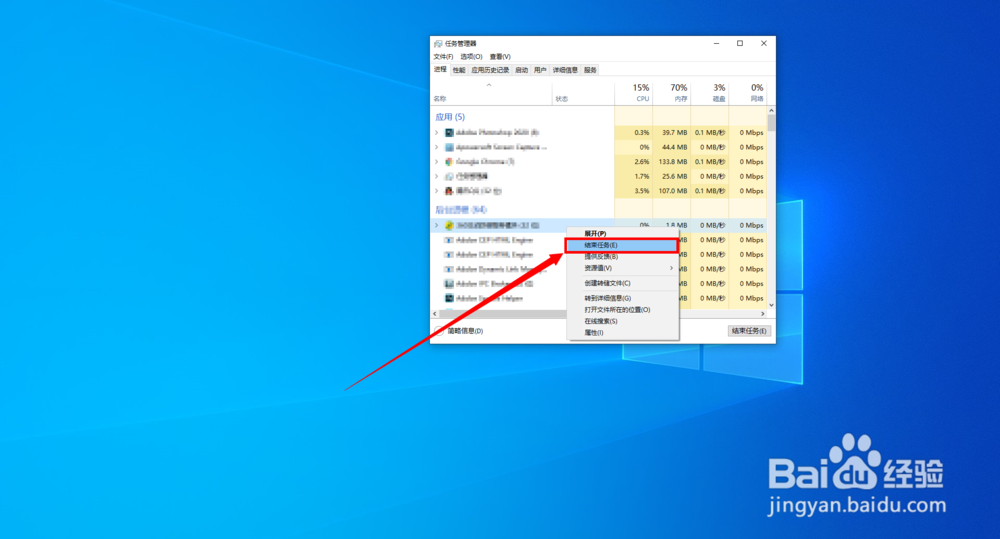Click the vertical scrollbar down arrow
The image size is (1000, 539).
click(x=772, y=305)
